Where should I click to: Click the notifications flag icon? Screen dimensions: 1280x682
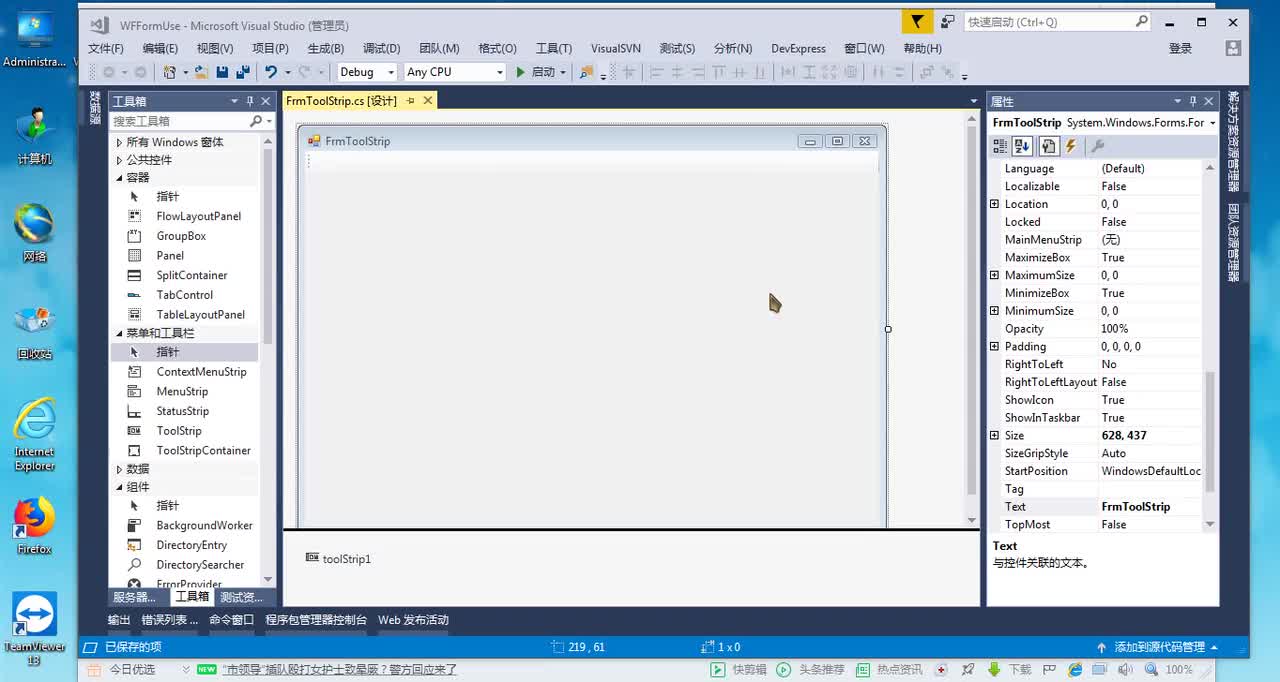coord(916,21)
